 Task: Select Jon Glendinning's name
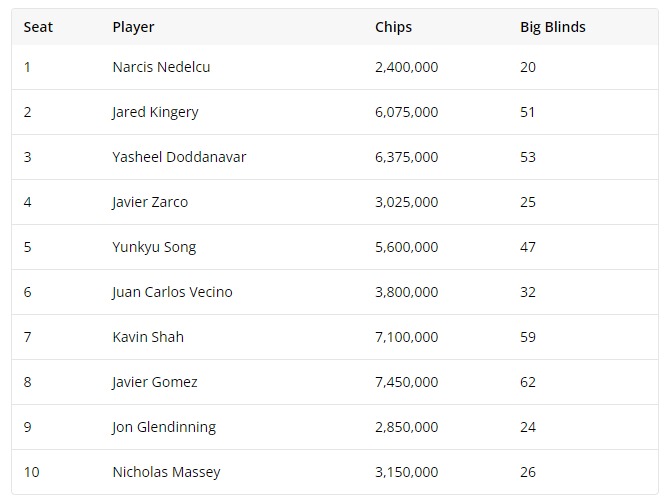(x=164, y=427)
